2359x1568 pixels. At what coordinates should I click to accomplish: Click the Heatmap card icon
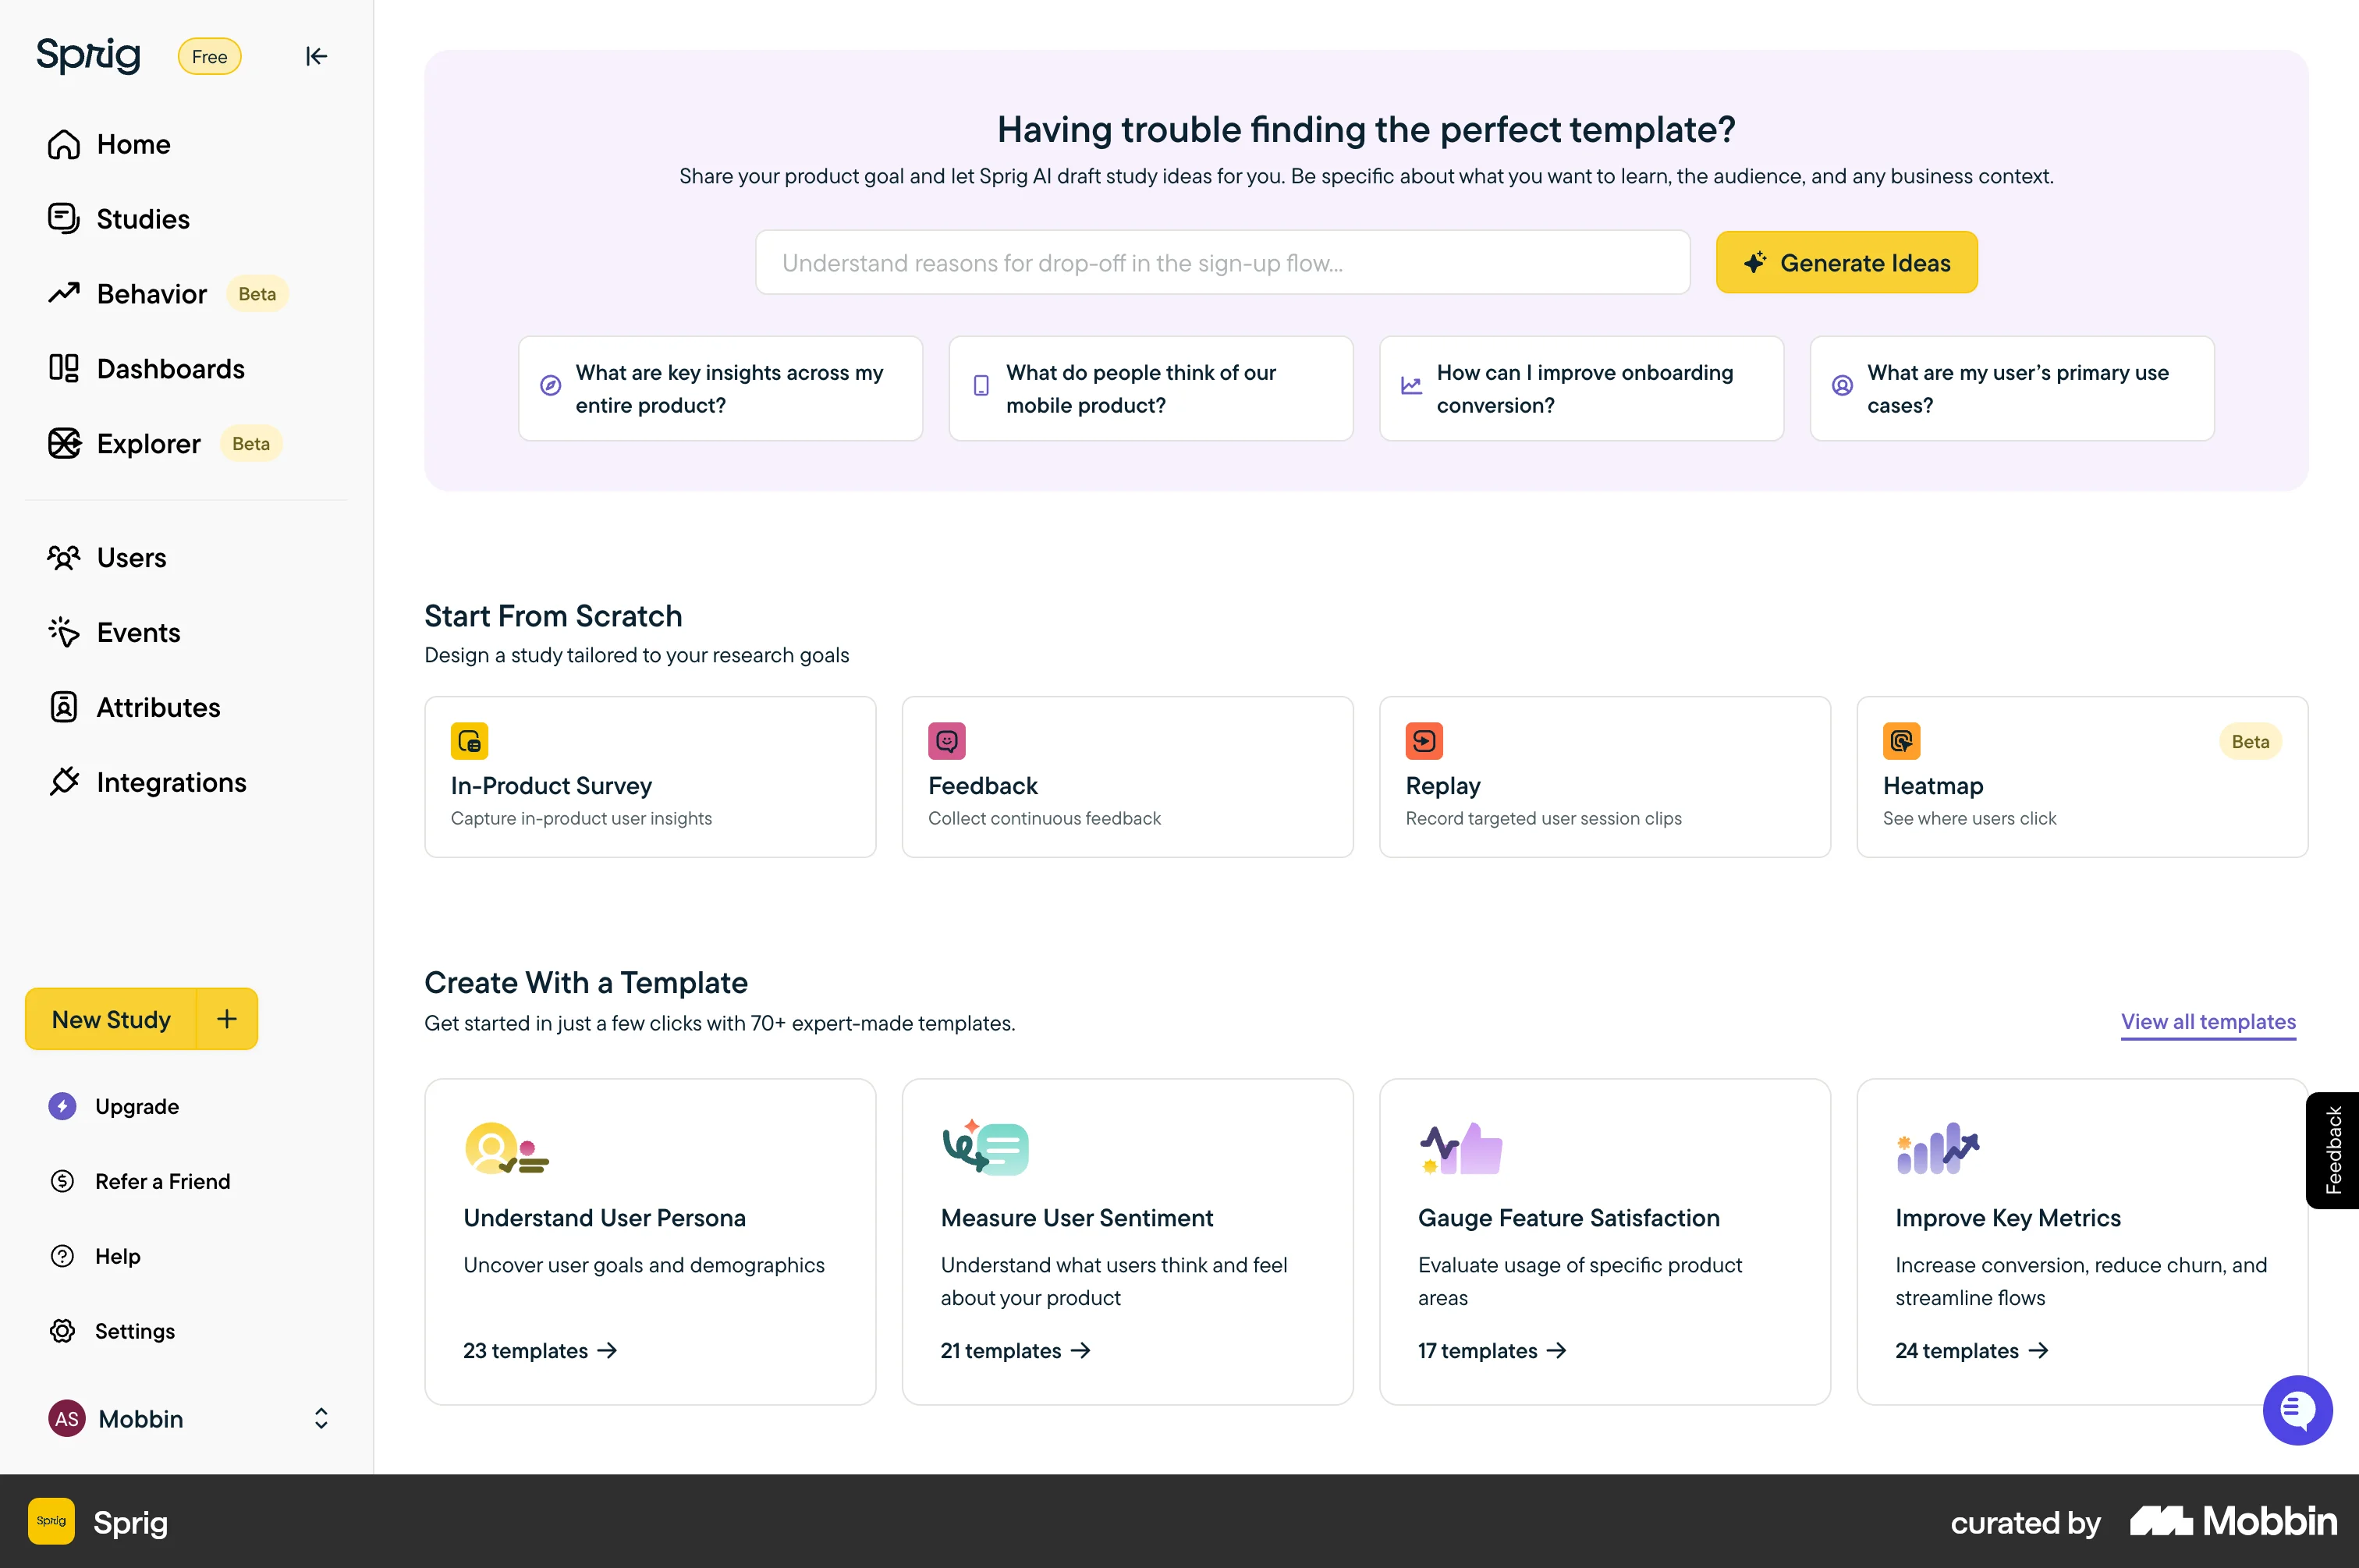(1901, 741)
